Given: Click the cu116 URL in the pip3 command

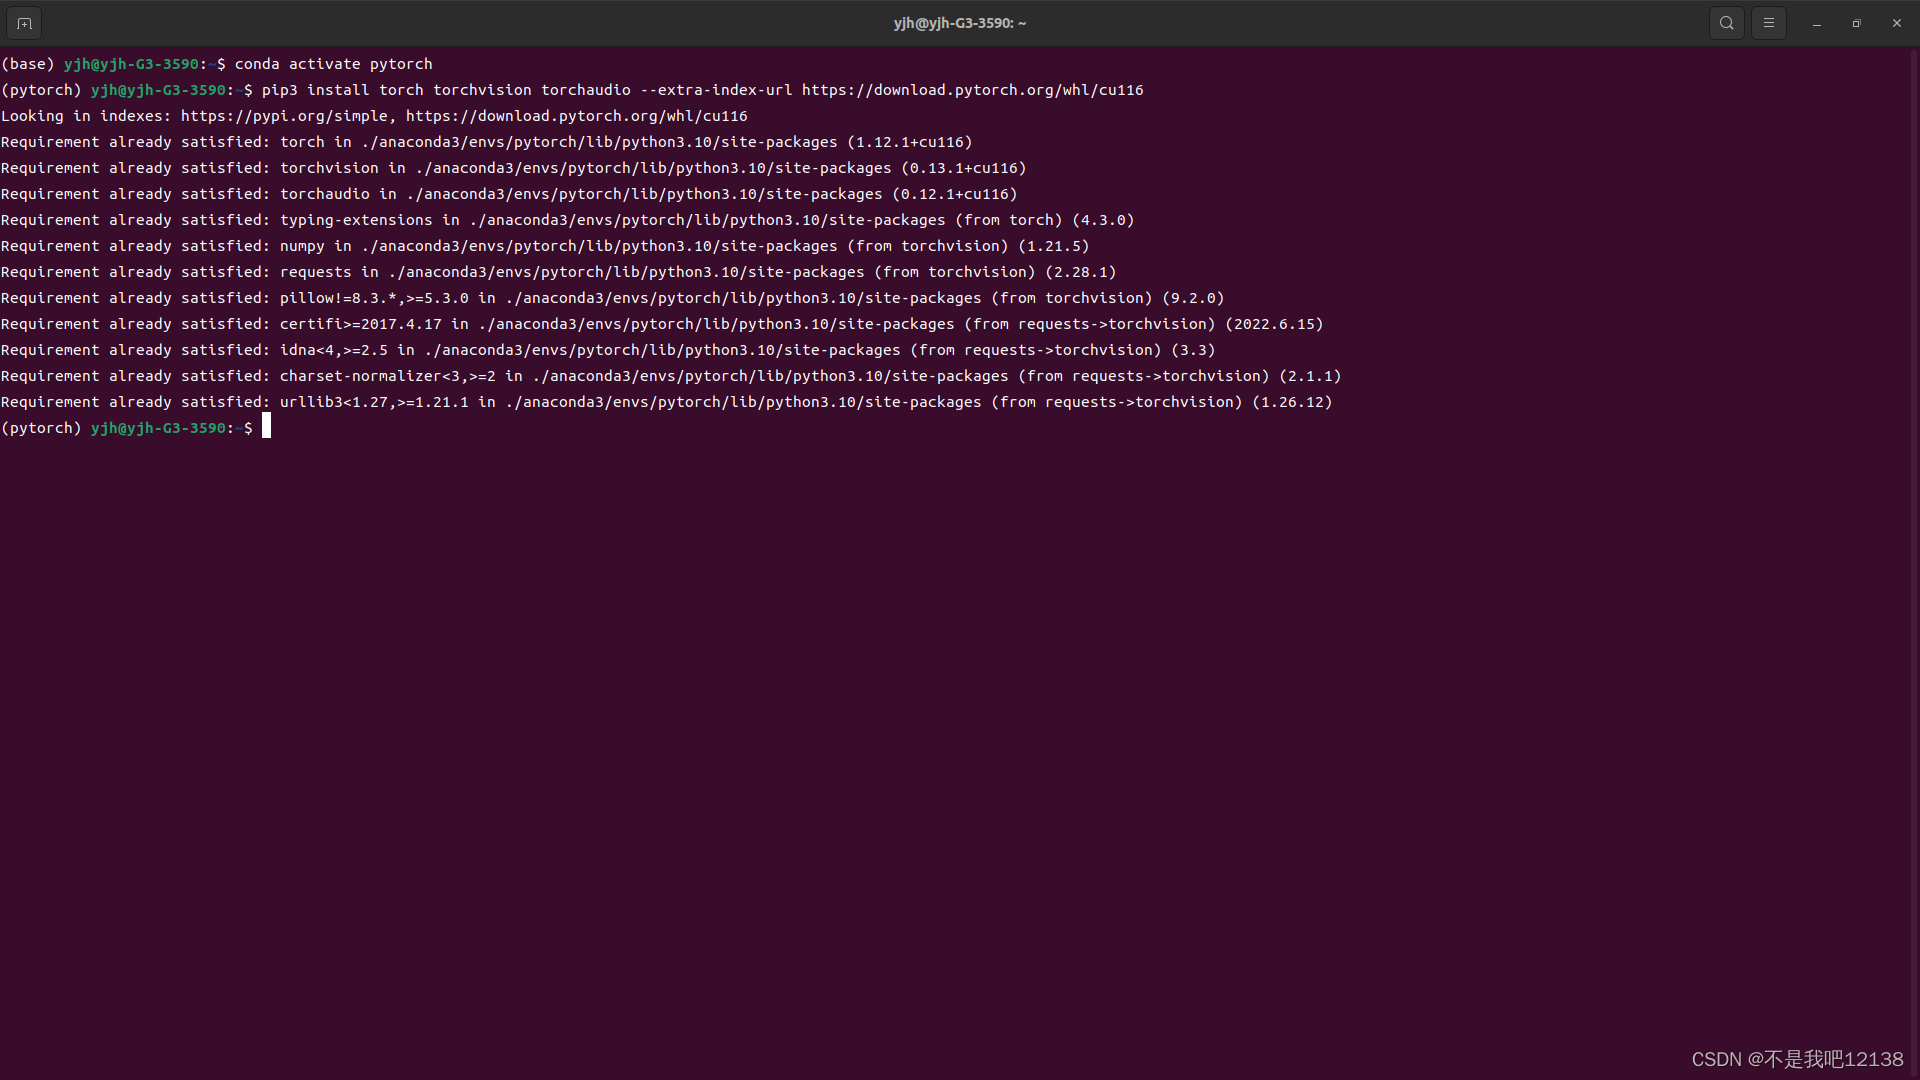Looking at the screenshot, I should tap(972, 90).
